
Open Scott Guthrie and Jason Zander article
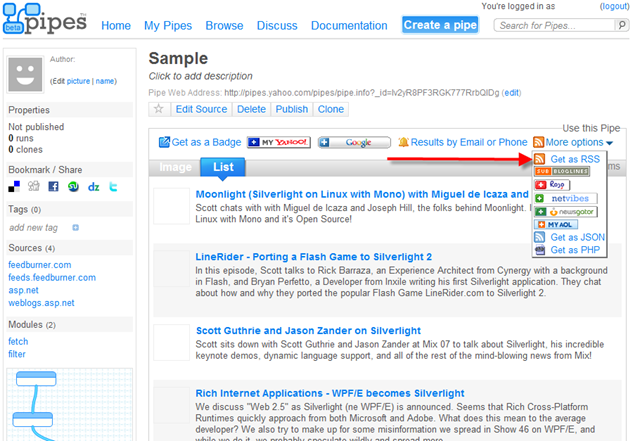(308, 331)
